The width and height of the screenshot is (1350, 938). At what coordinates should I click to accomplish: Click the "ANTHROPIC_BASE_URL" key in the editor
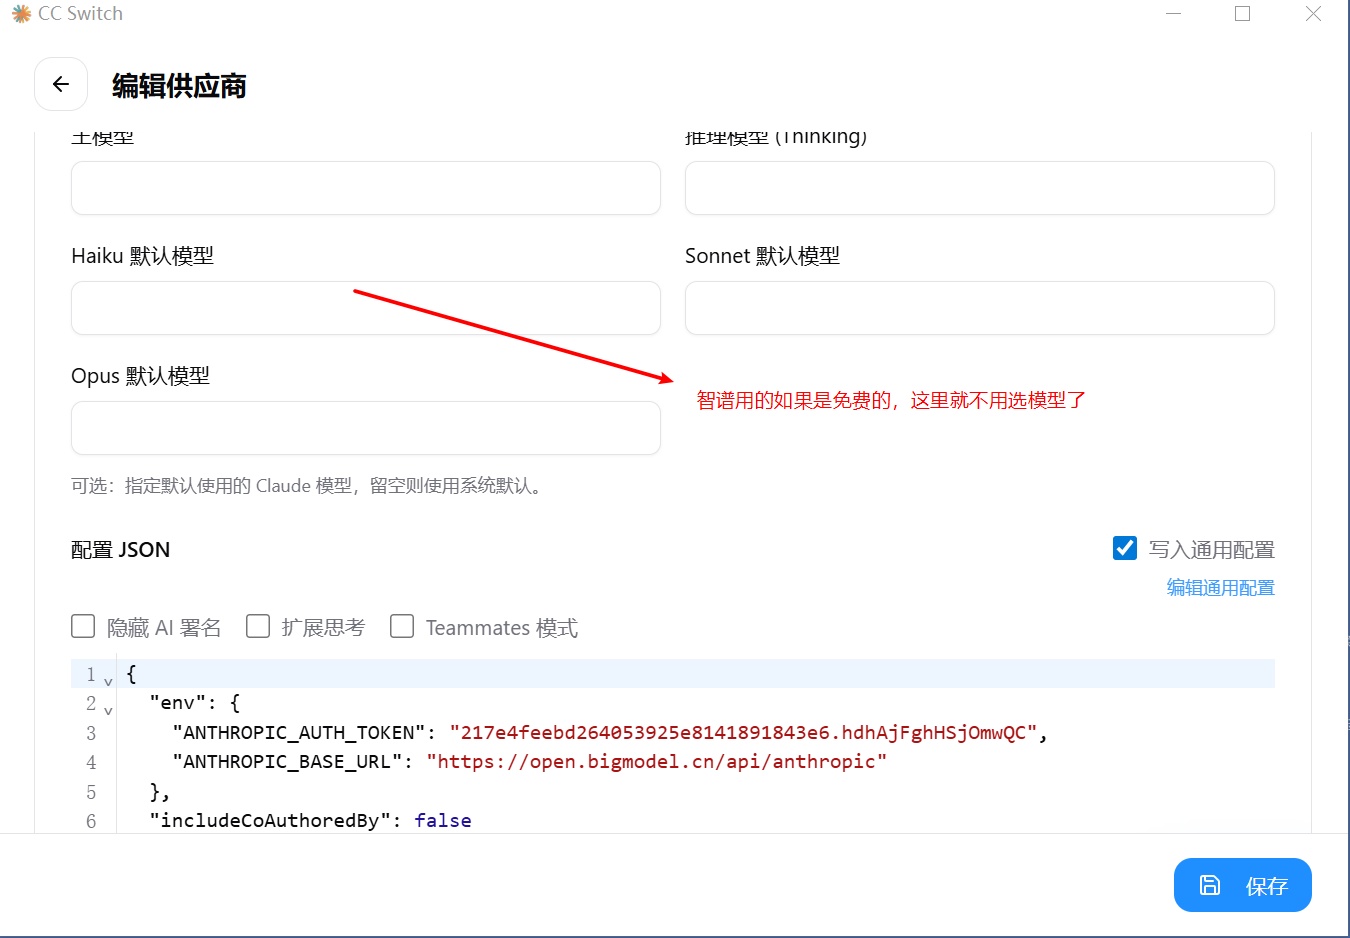pyautogui.click(x=287, y=762)
